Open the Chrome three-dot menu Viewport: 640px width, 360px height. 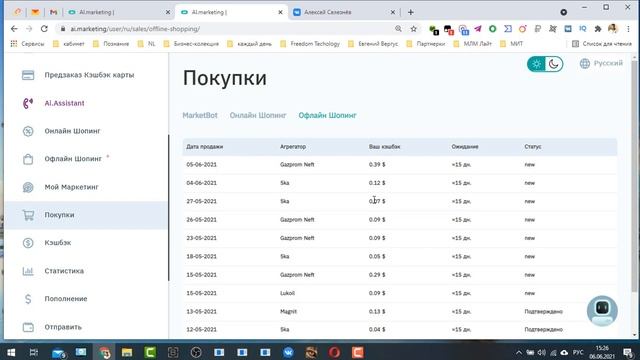628,29
